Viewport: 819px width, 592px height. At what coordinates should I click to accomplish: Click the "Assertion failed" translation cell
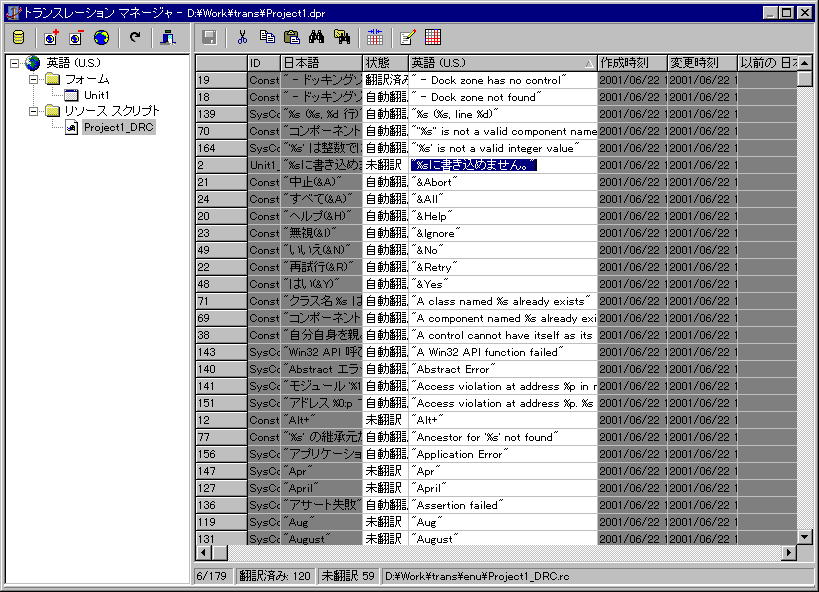[x=503, y=505]
